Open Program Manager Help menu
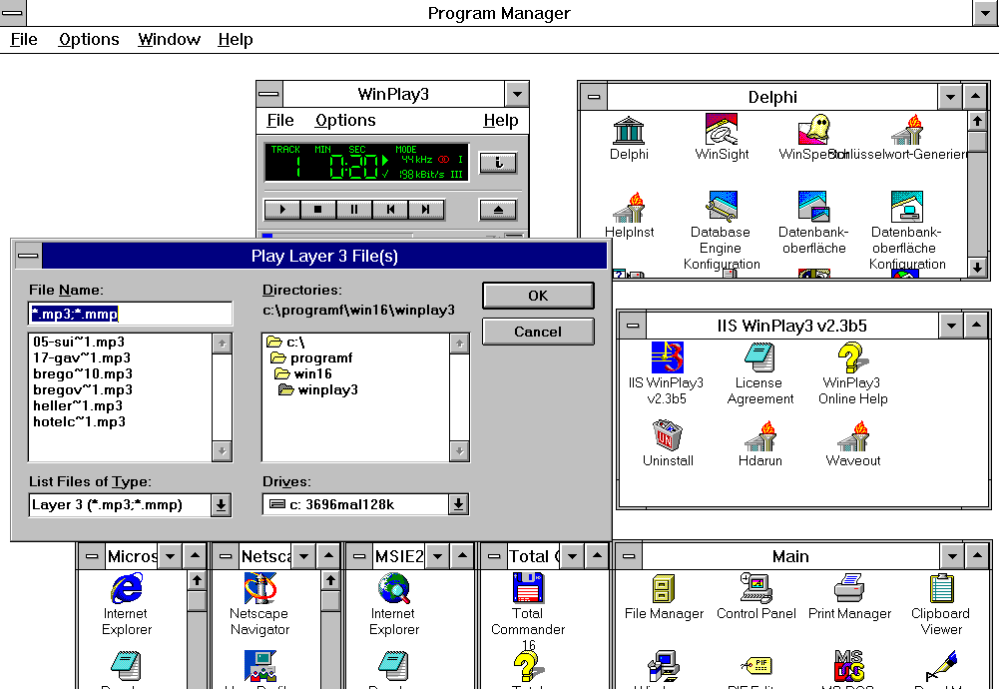The width and height of the screenshot is (1000, 691). (x=235, y=40)
